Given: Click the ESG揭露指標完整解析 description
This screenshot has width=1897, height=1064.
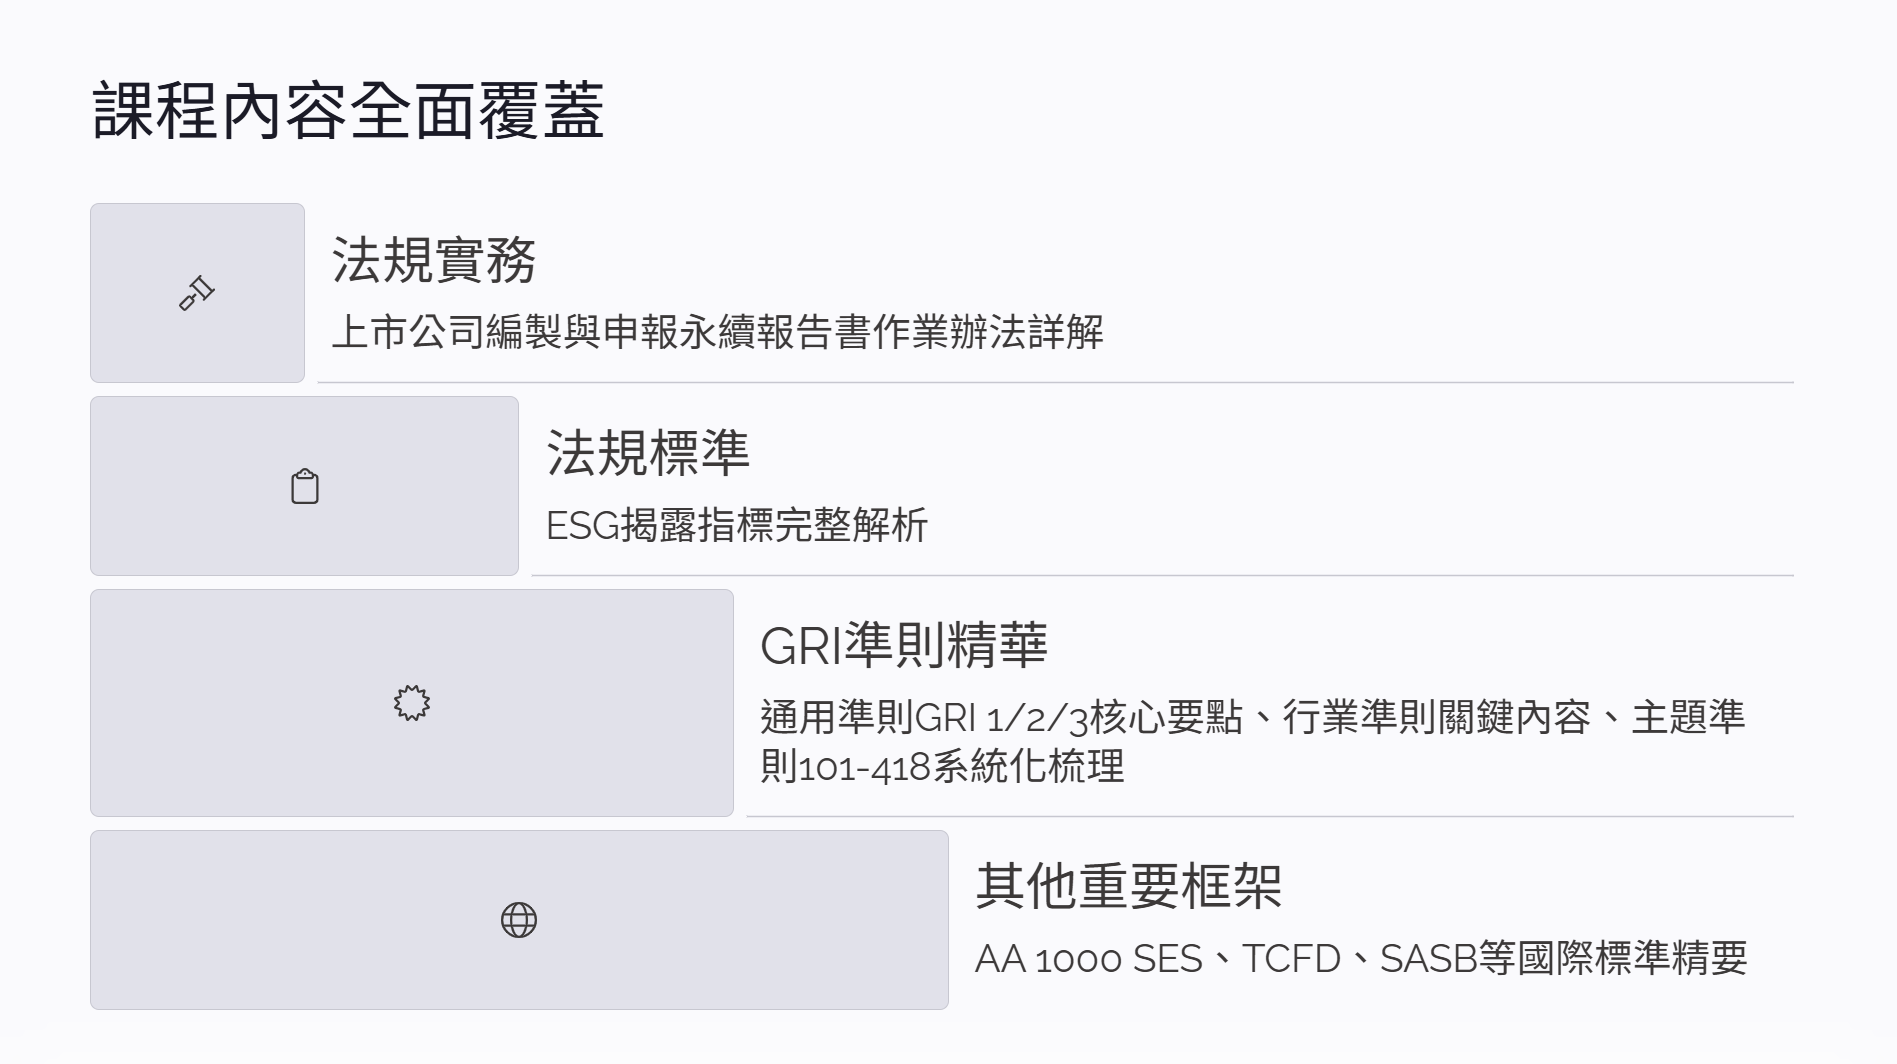Looking at the screenshot, I should 737,526.
